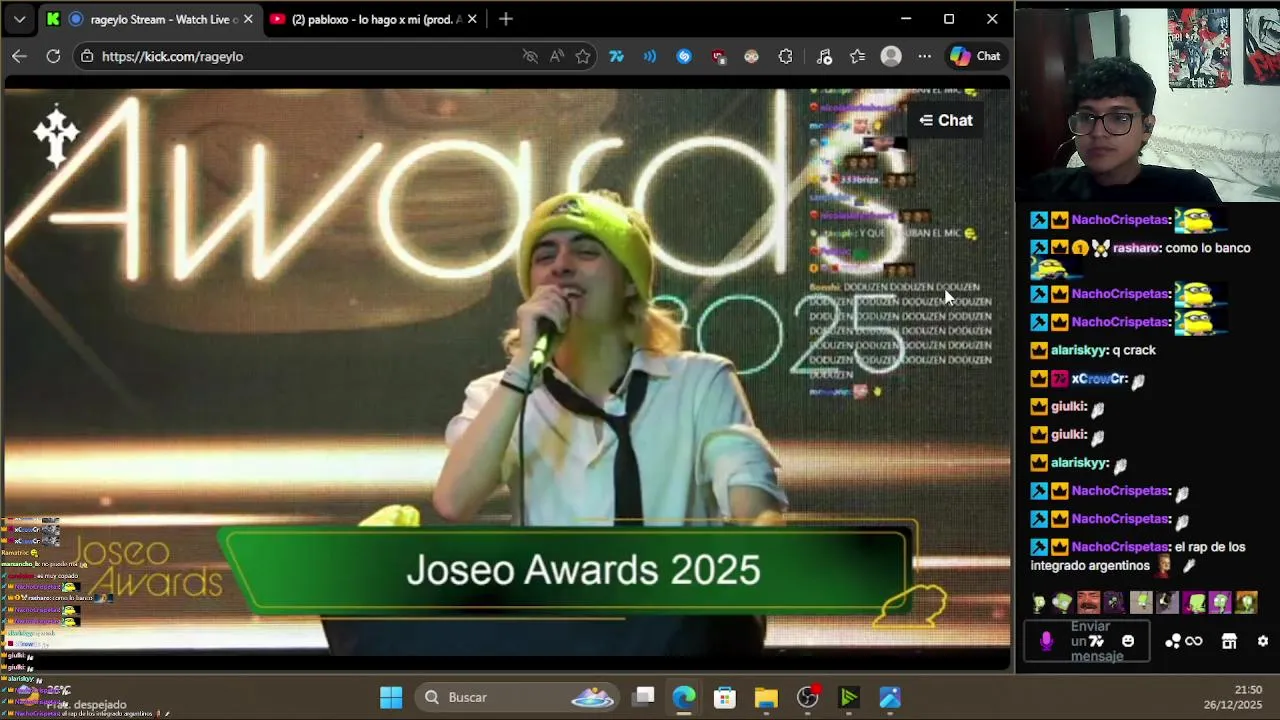Open the blue sound waves extension
Image resolution: width=1280 pixels, height=720 pixels.
click(650, 56)
